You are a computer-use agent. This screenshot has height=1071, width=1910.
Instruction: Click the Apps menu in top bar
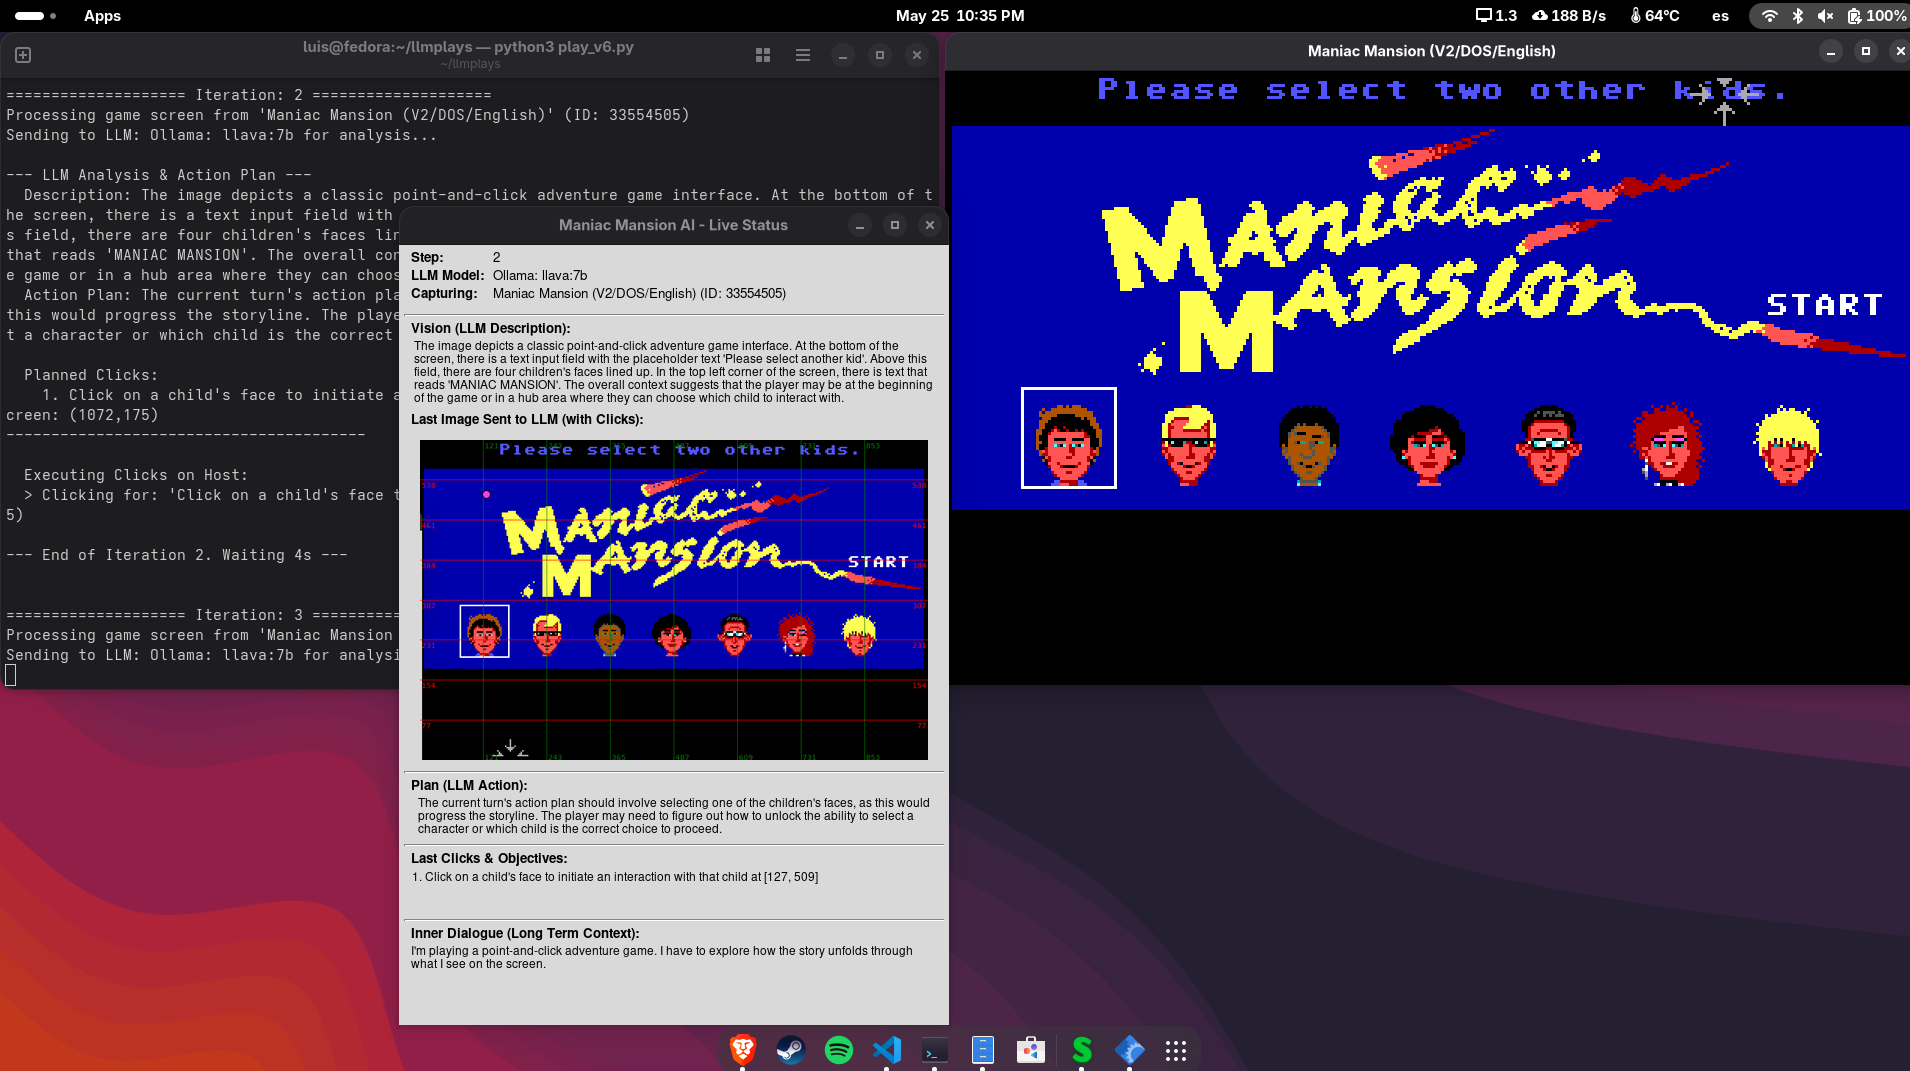(102, 16)
